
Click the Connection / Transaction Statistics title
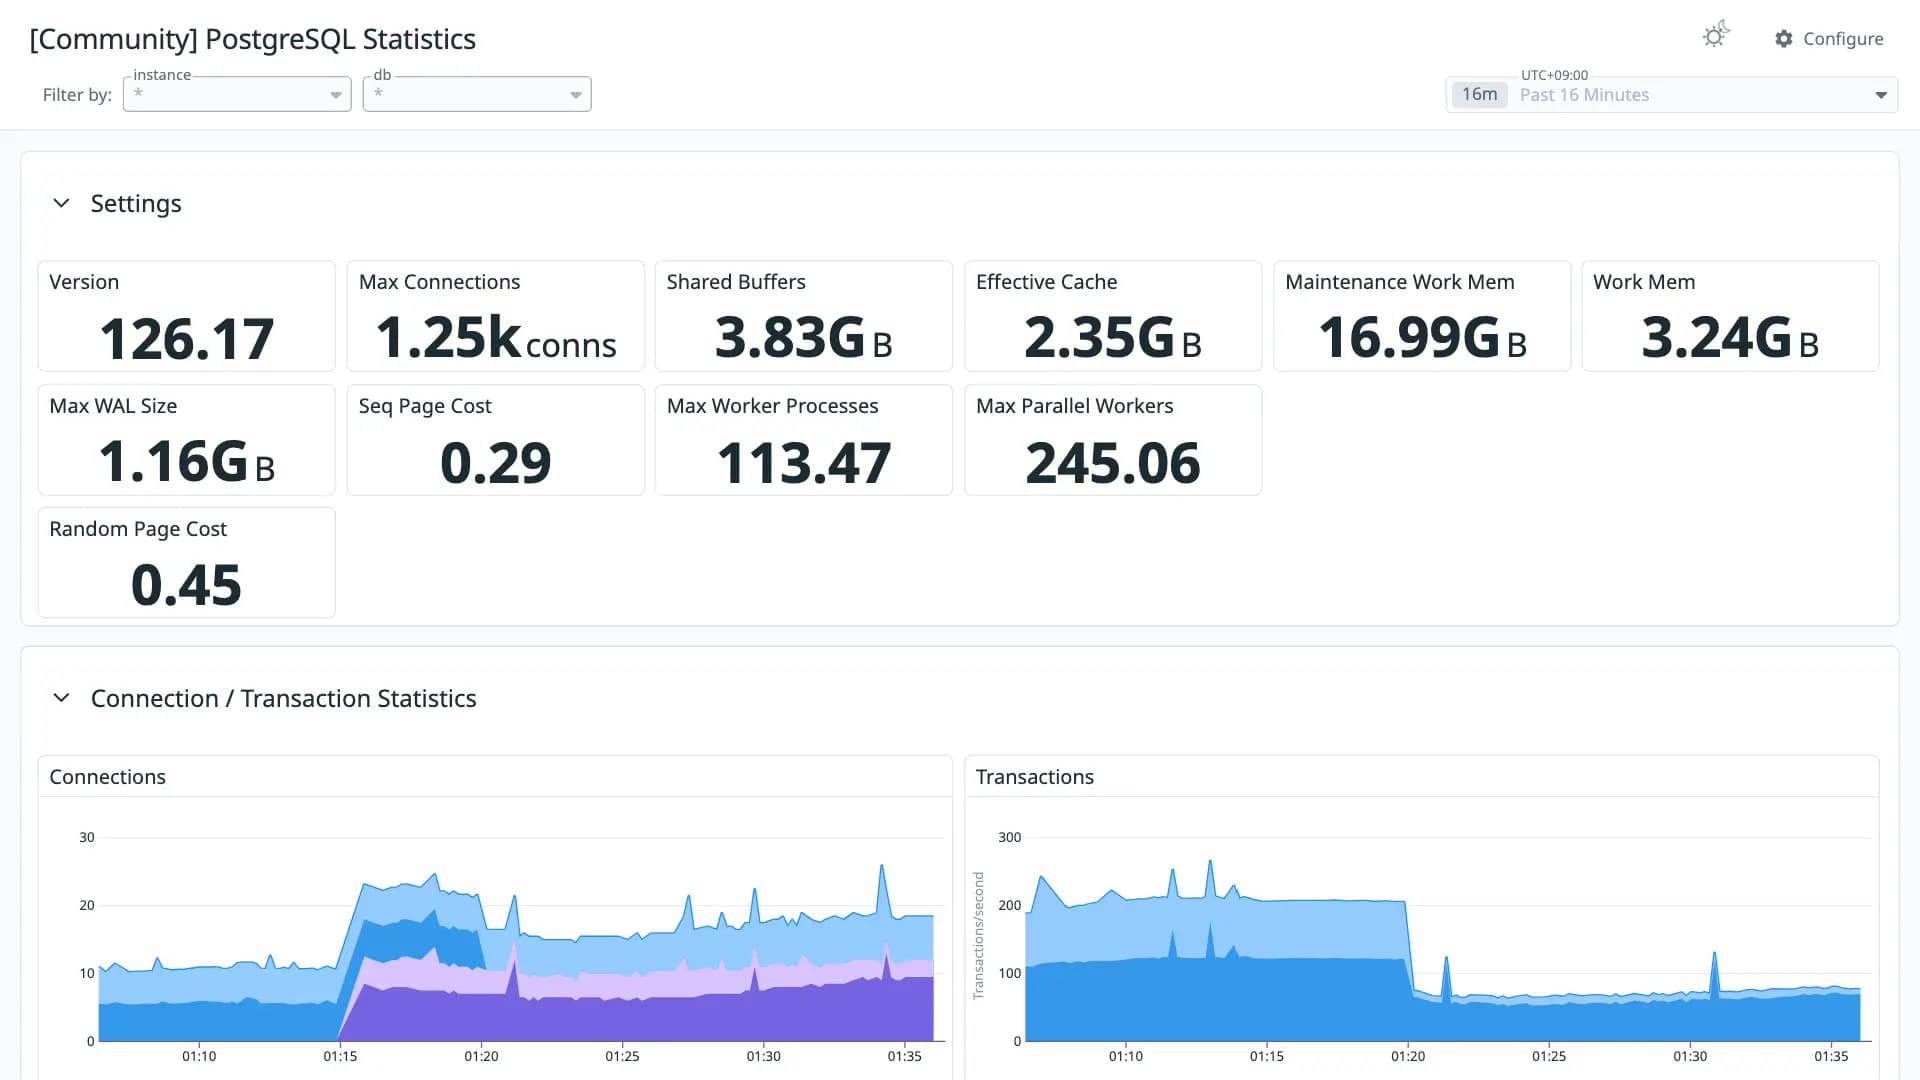point(283,698)
